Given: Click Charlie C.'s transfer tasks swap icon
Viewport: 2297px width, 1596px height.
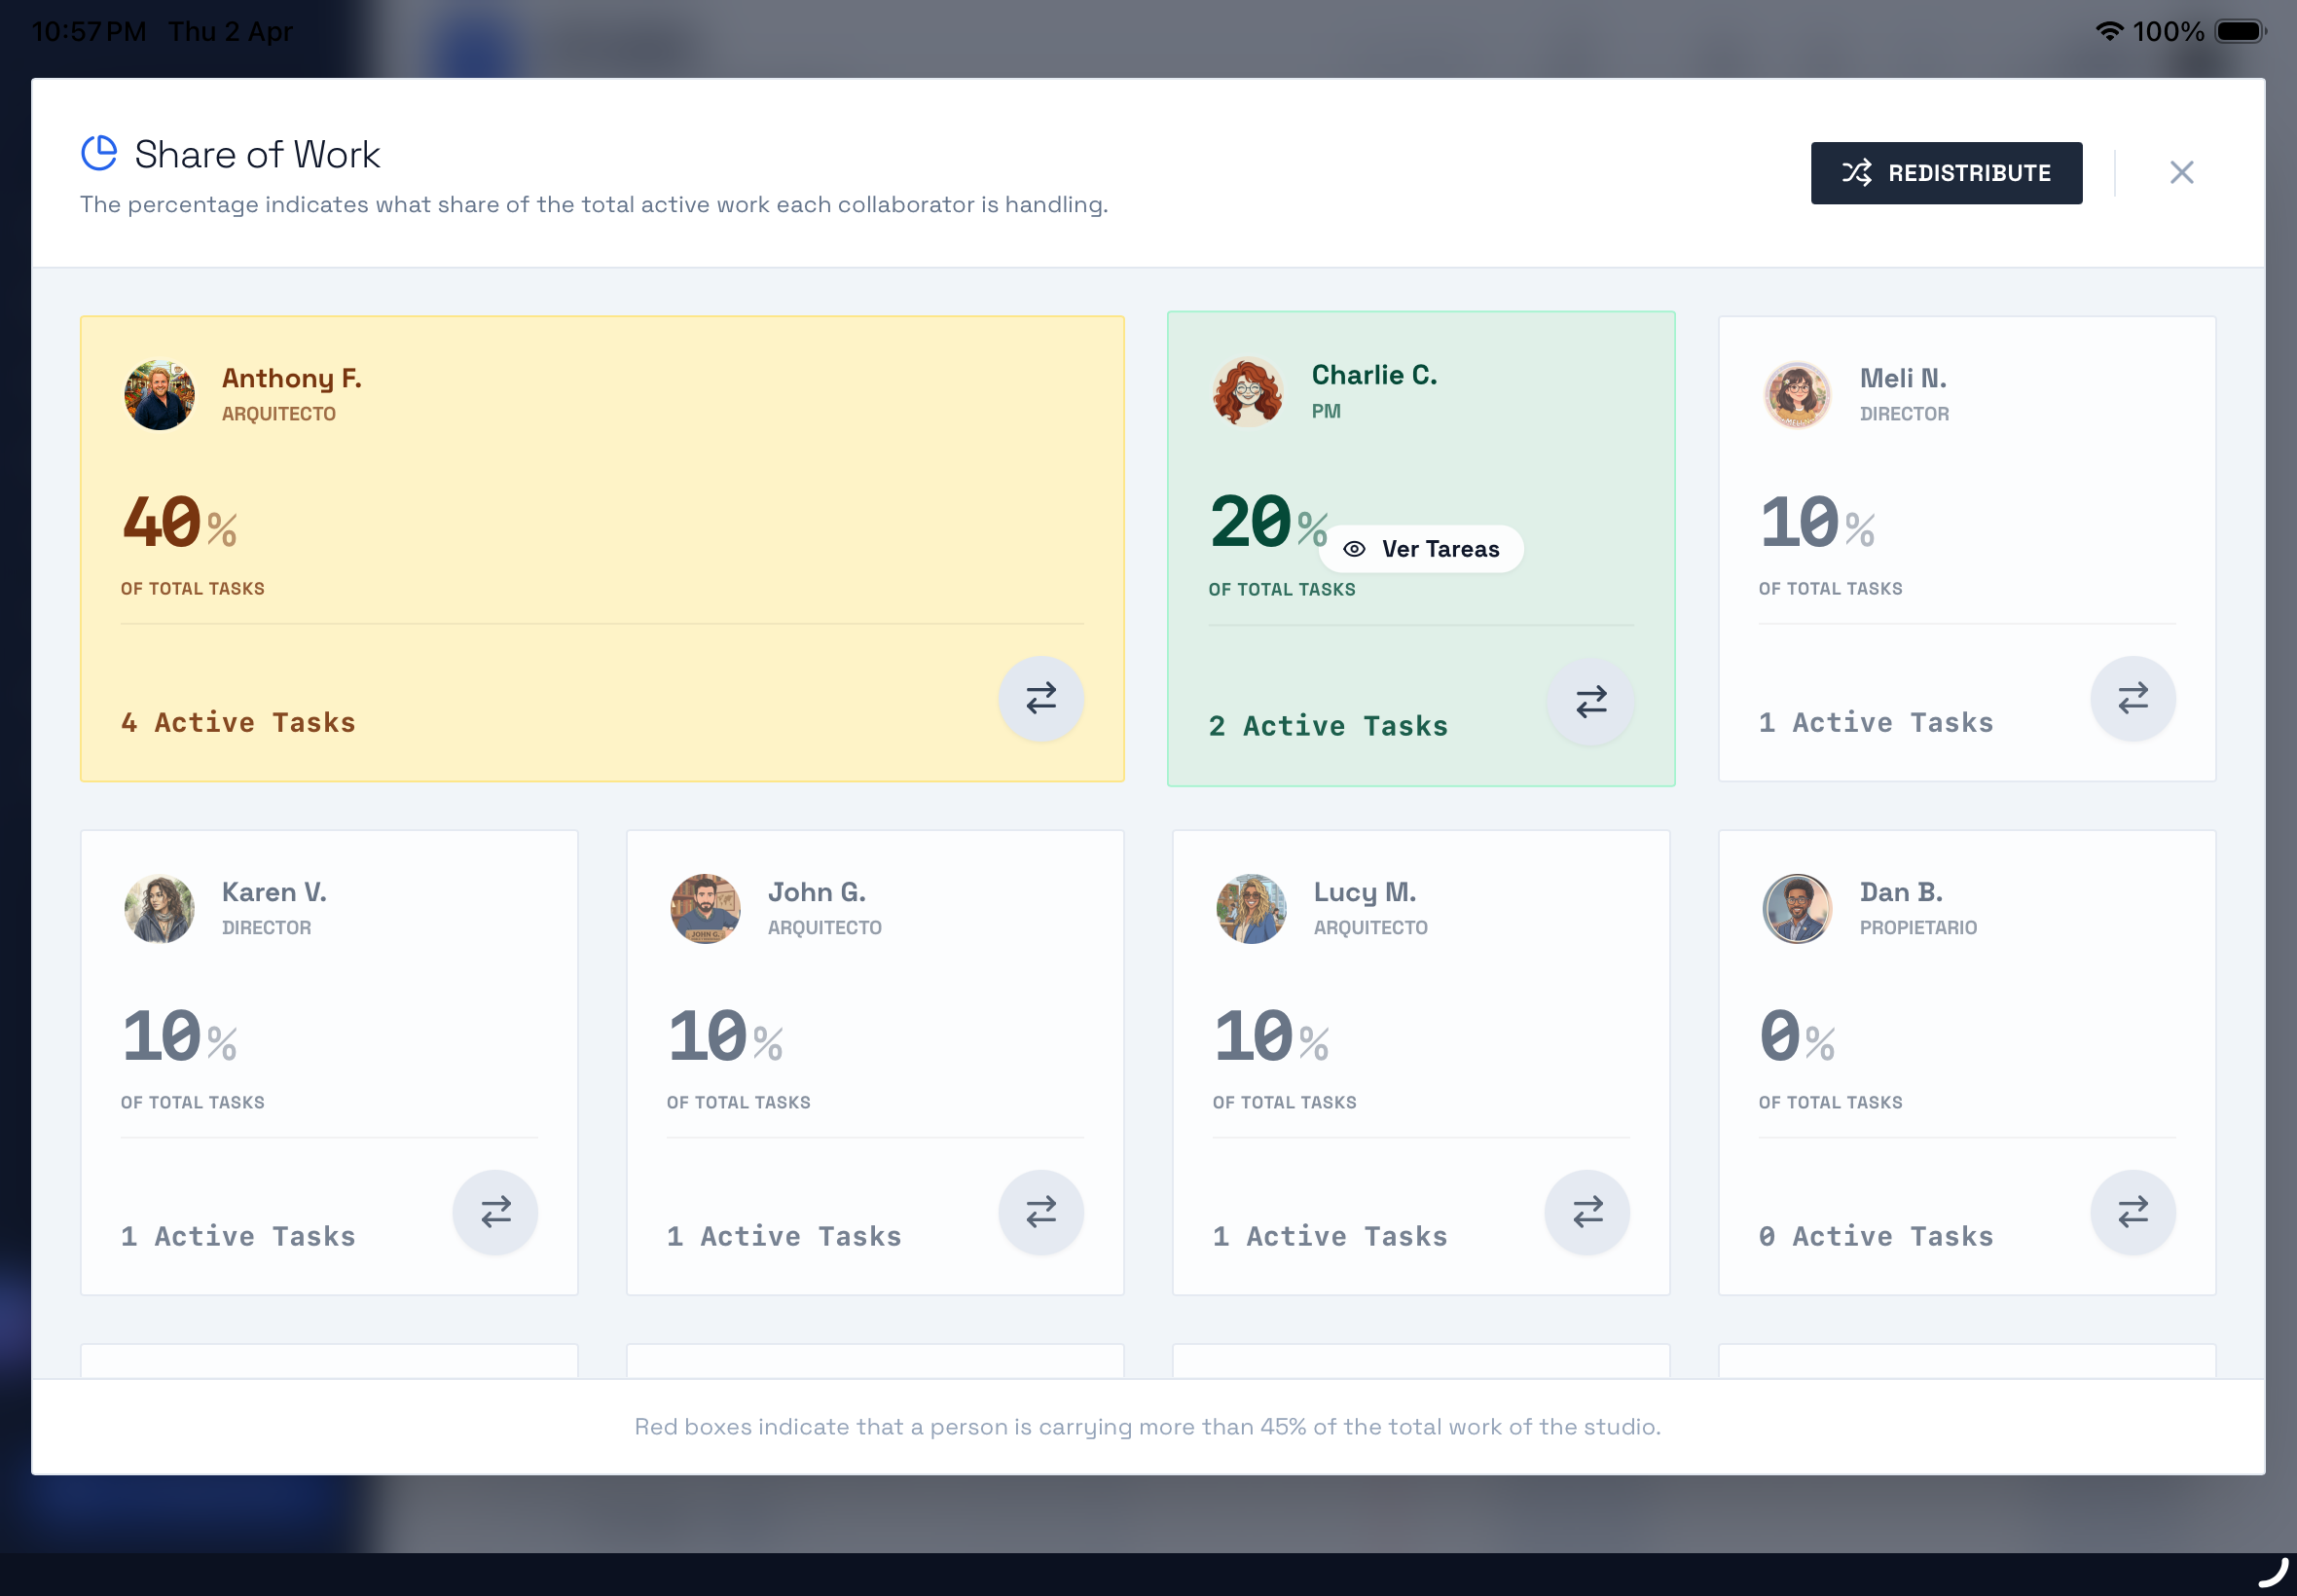Looking at the screenshot, I should 1590,702.
